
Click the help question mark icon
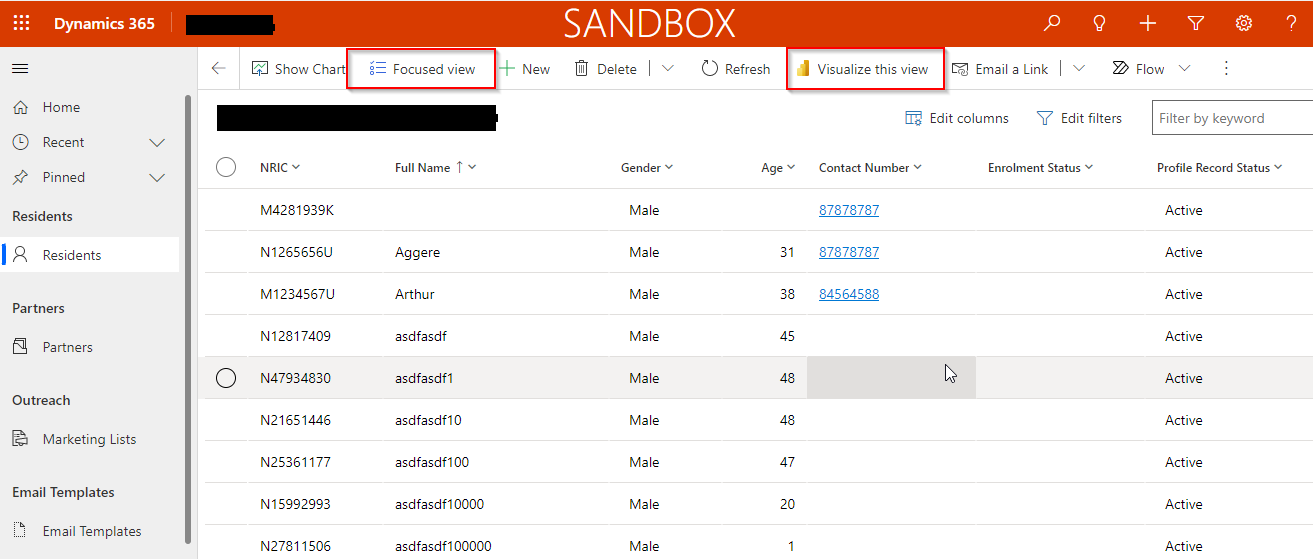(x=1291, y=23)
